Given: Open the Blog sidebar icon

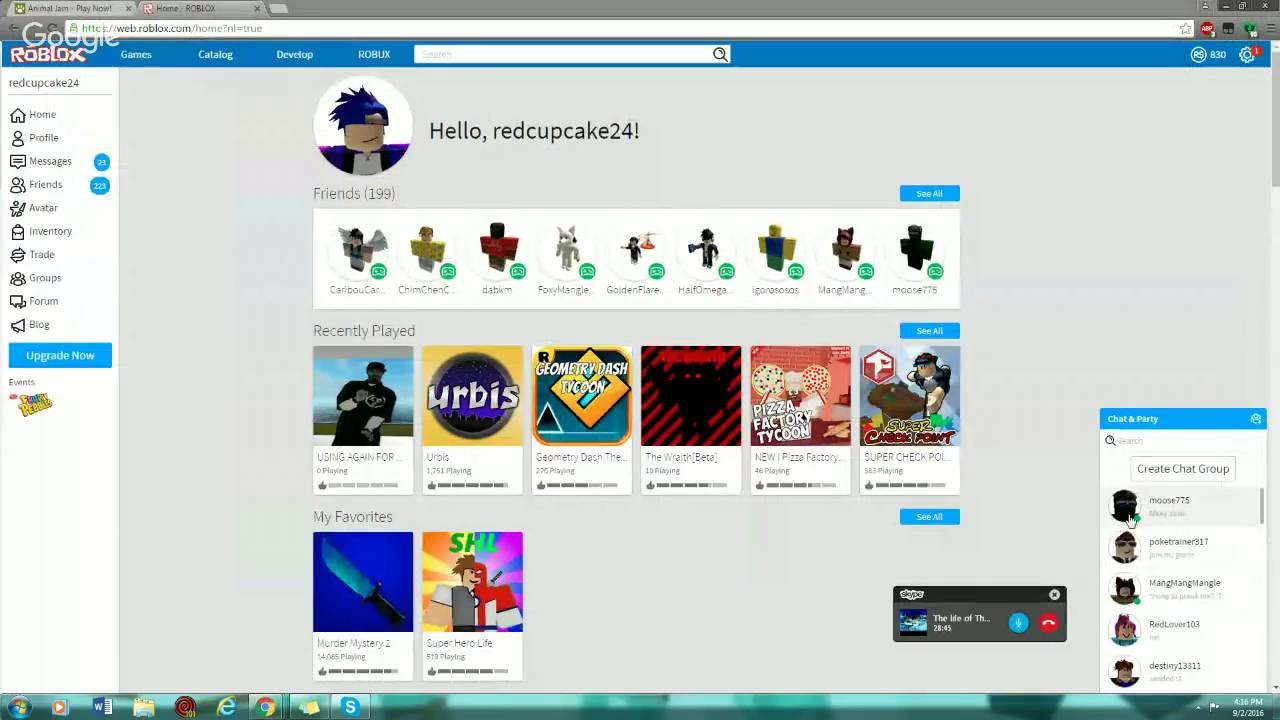Looking at the screenshot, I should point(18,325).
